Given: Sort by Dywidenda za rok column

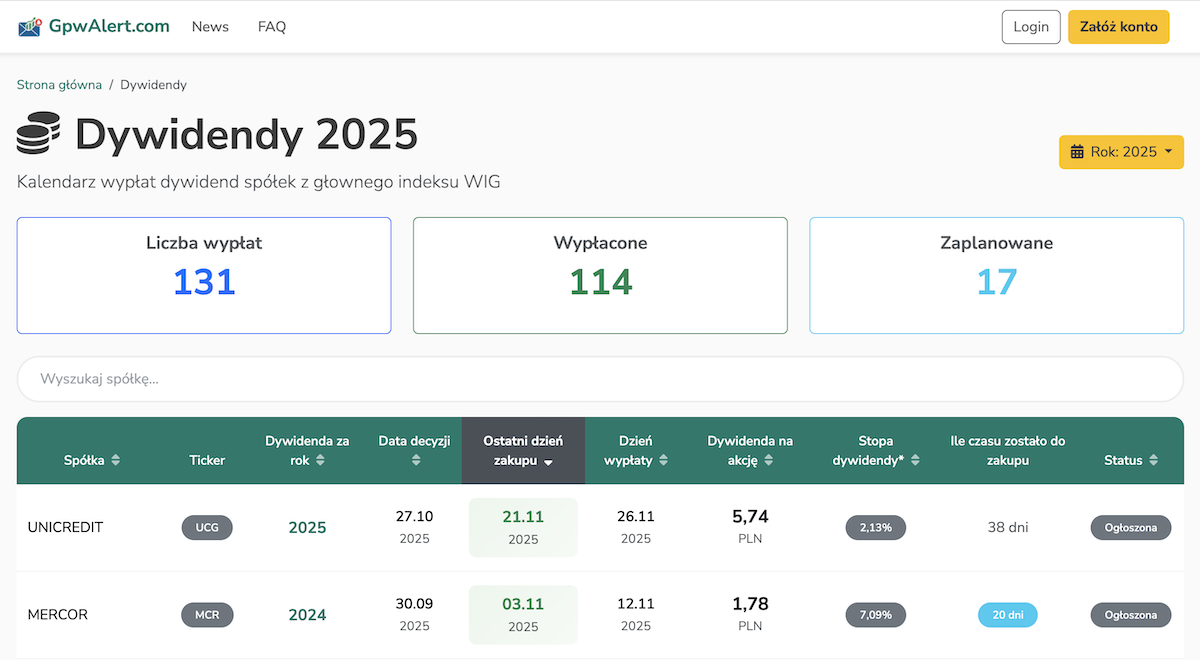Looking at the screenshot, I should (x=307, y=450).
